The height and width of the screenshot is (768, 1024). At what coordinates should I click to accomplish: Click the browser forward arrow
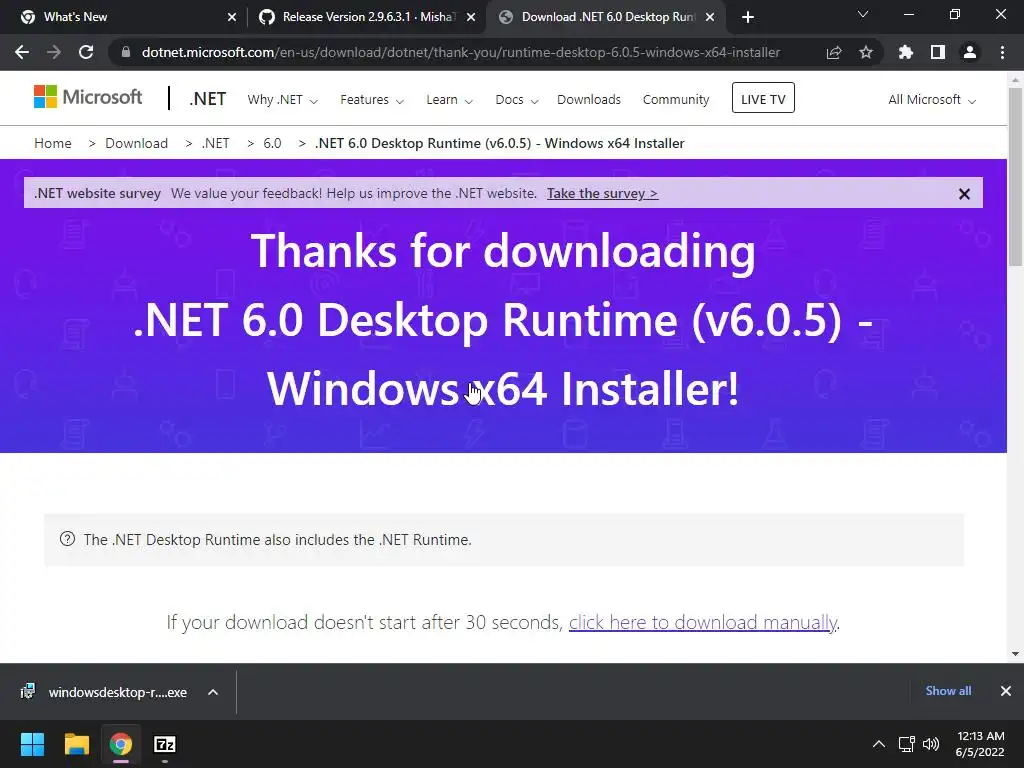click(54, 52)
